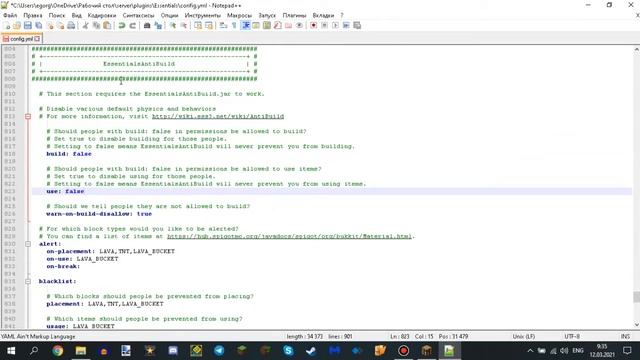This screenshot has height=360, width=640.
Task: Click the Open file toolbar icon
Action: [x=17, y=26]
